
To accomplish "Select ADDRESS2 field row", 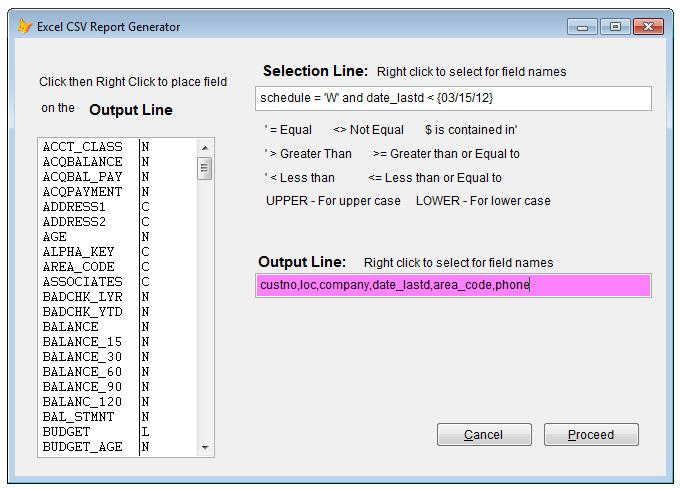I will click(x=118, y=222).
